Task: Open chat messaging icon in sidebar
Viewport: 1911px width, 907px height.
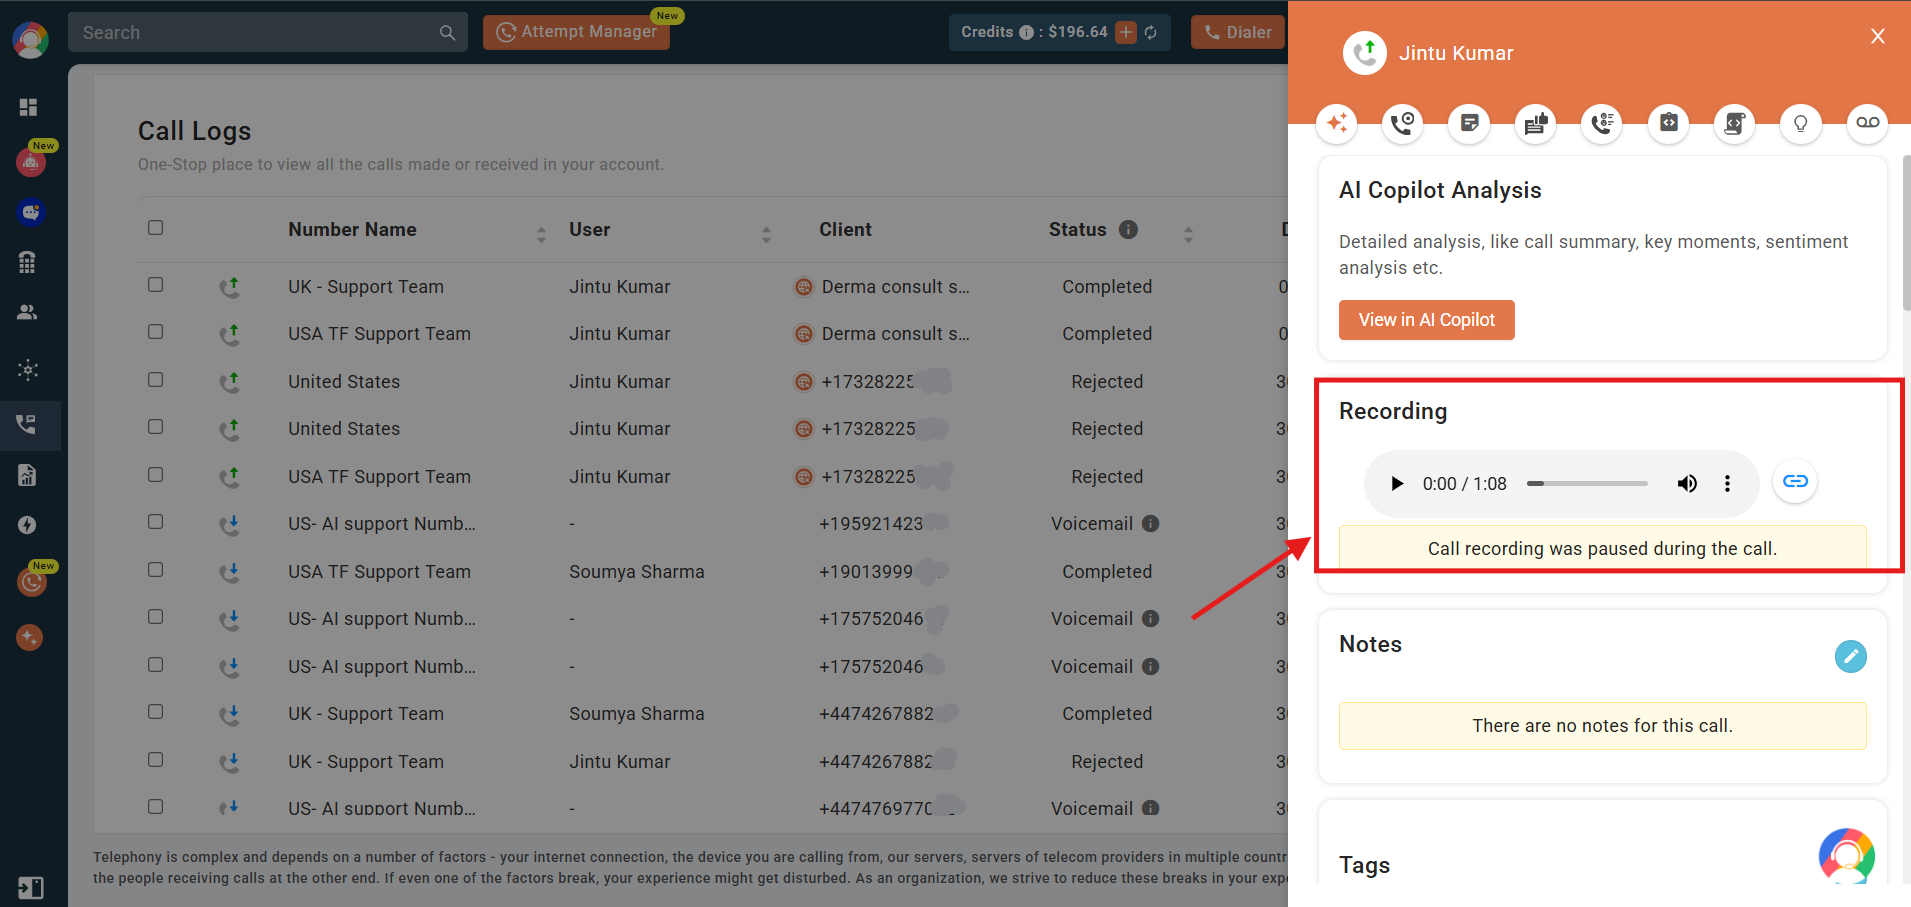Action: click(30, 212)
